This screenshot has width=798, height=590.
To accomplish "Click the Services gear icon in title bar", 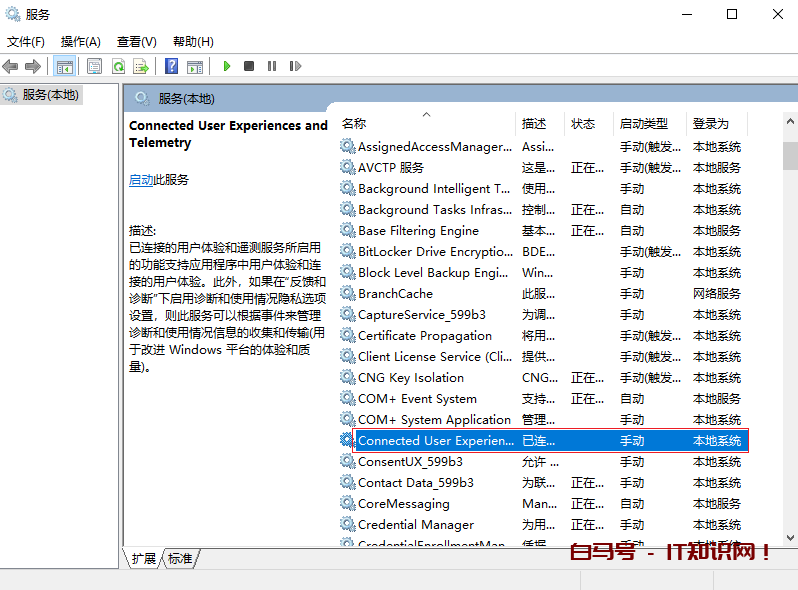I will [x=13, y=14].
